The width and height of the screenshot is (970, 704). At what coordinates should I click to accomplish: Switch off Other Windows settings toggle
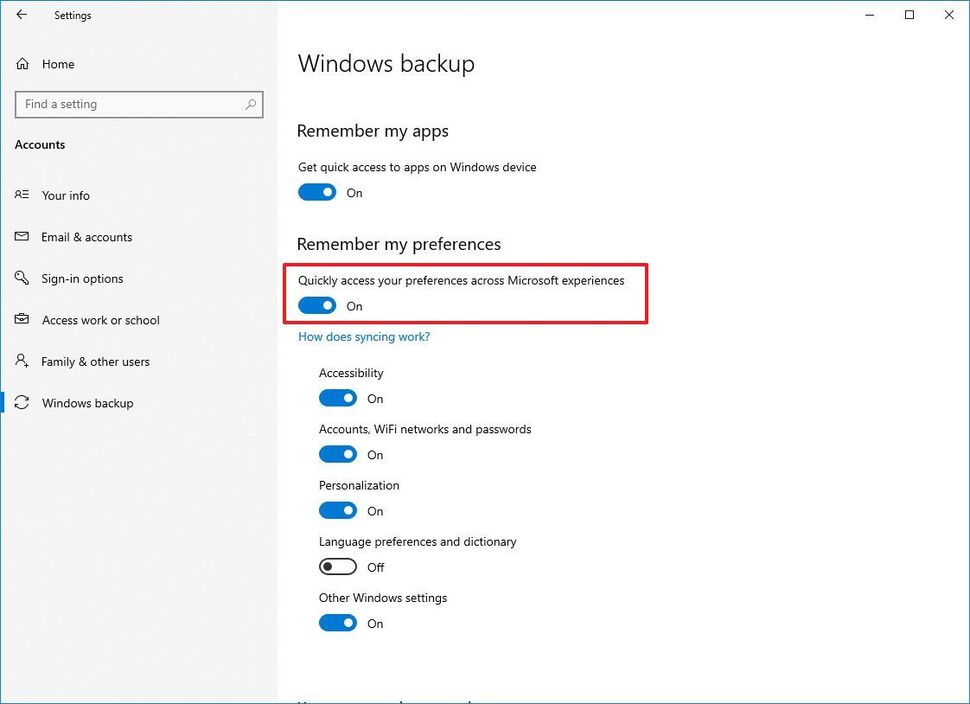click(337, 623)
